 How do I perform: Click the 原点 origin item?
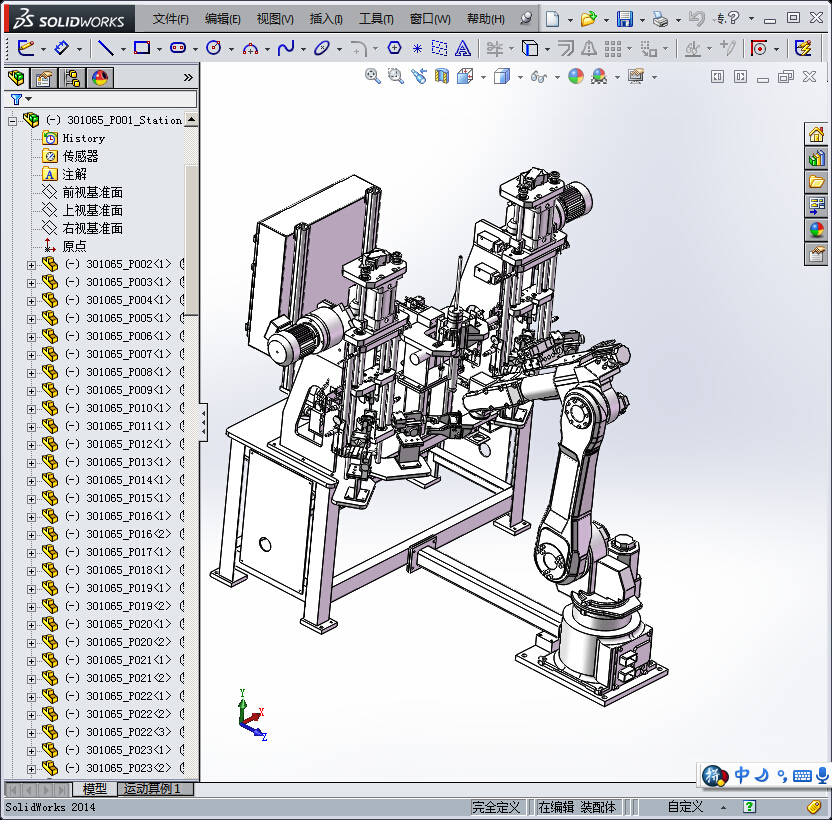tap(74, 246)
